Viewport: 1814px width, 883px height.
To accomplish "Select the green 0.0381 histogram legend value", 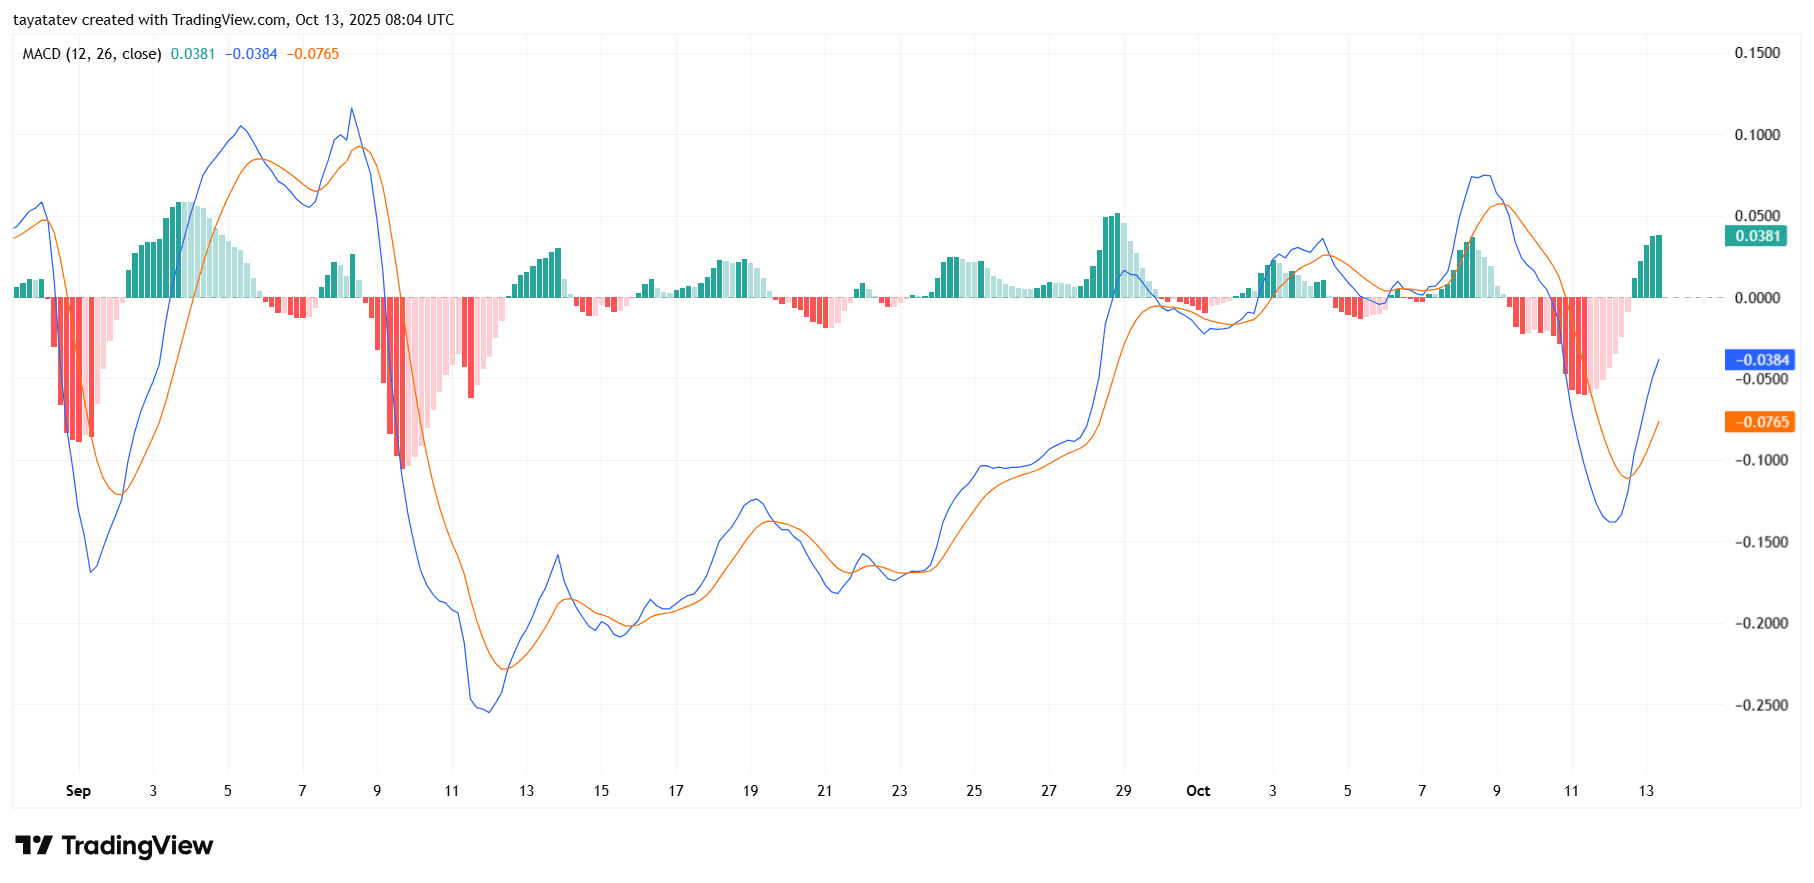I will (x=193, y=54).
